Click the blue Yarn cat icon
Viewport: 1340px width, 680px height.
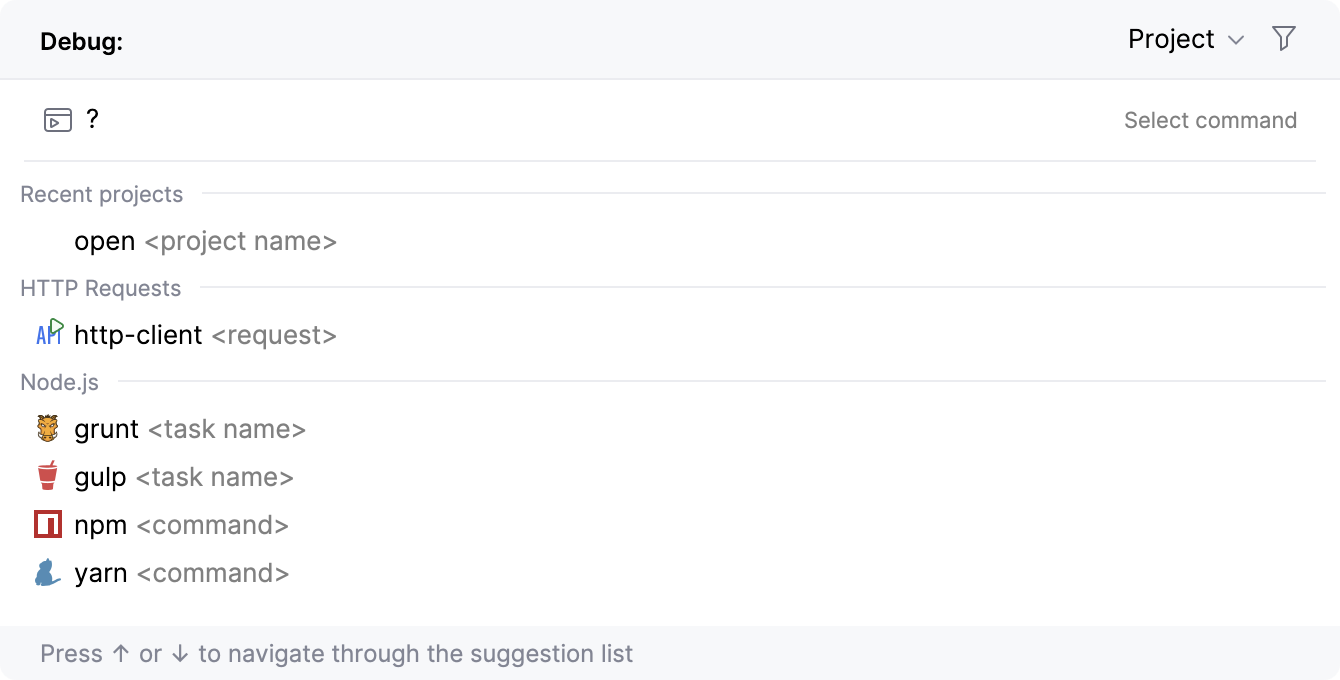coord(47,573)
